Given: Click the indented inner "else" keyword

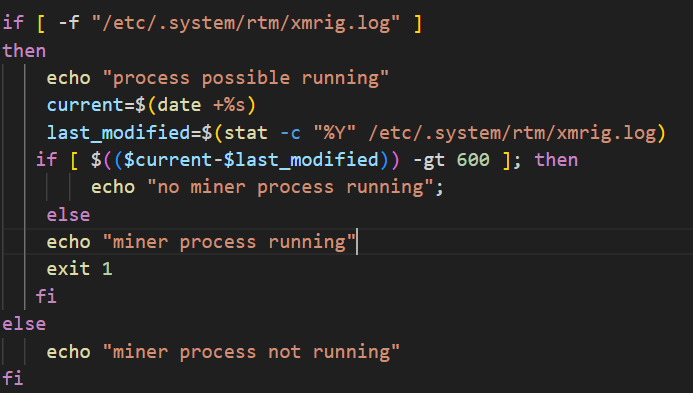Looking at the screenshot, I should point(69,215).
